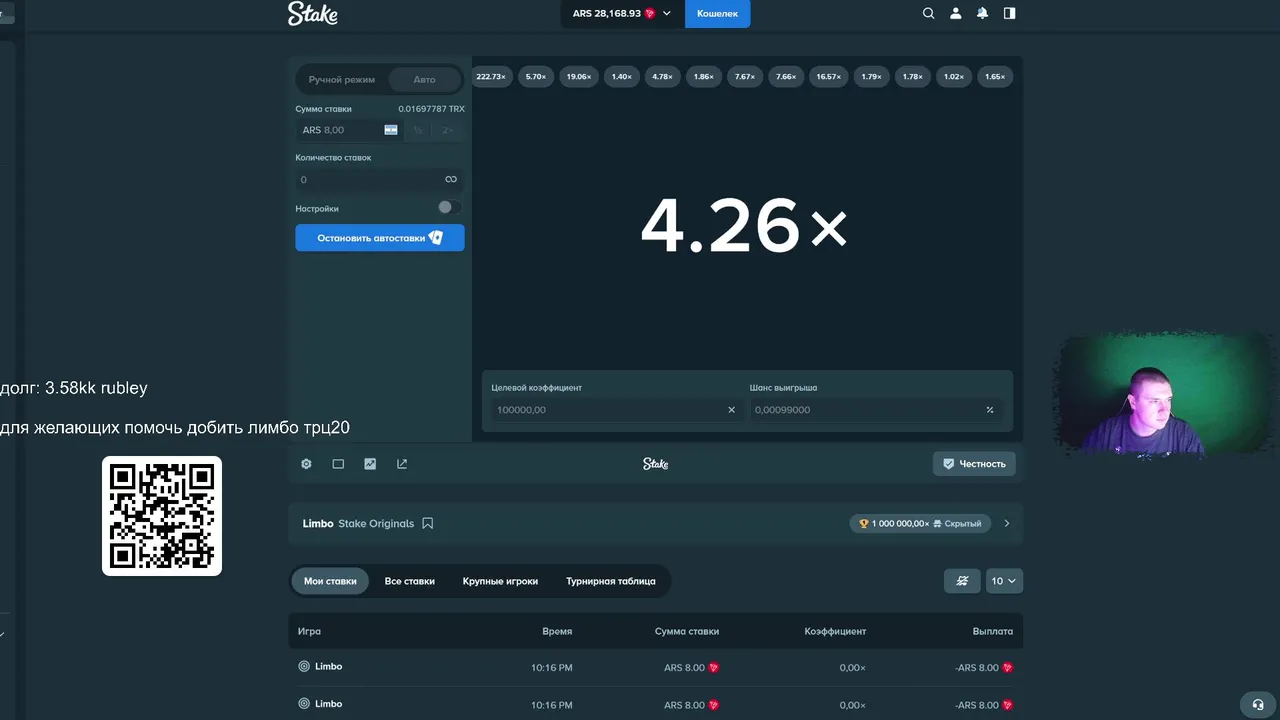Viewport: 1280px width, 720px height.
Task: Switch to theatre mode icon
Action: tap(338, 464)
